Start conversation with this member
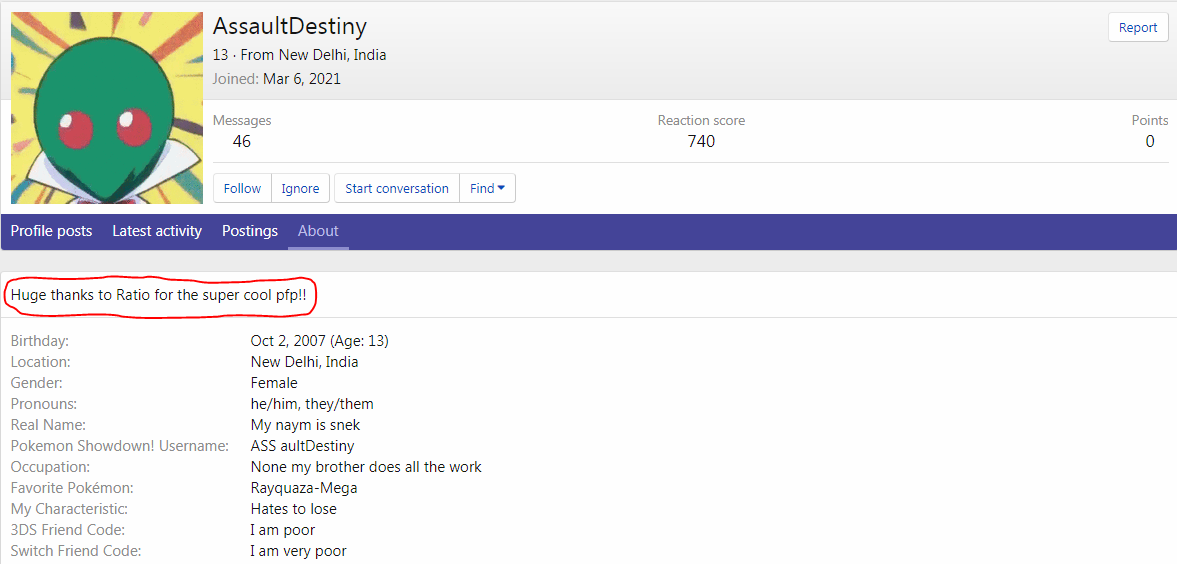The height and width of the screenshot is (564, 1177). 397,188
